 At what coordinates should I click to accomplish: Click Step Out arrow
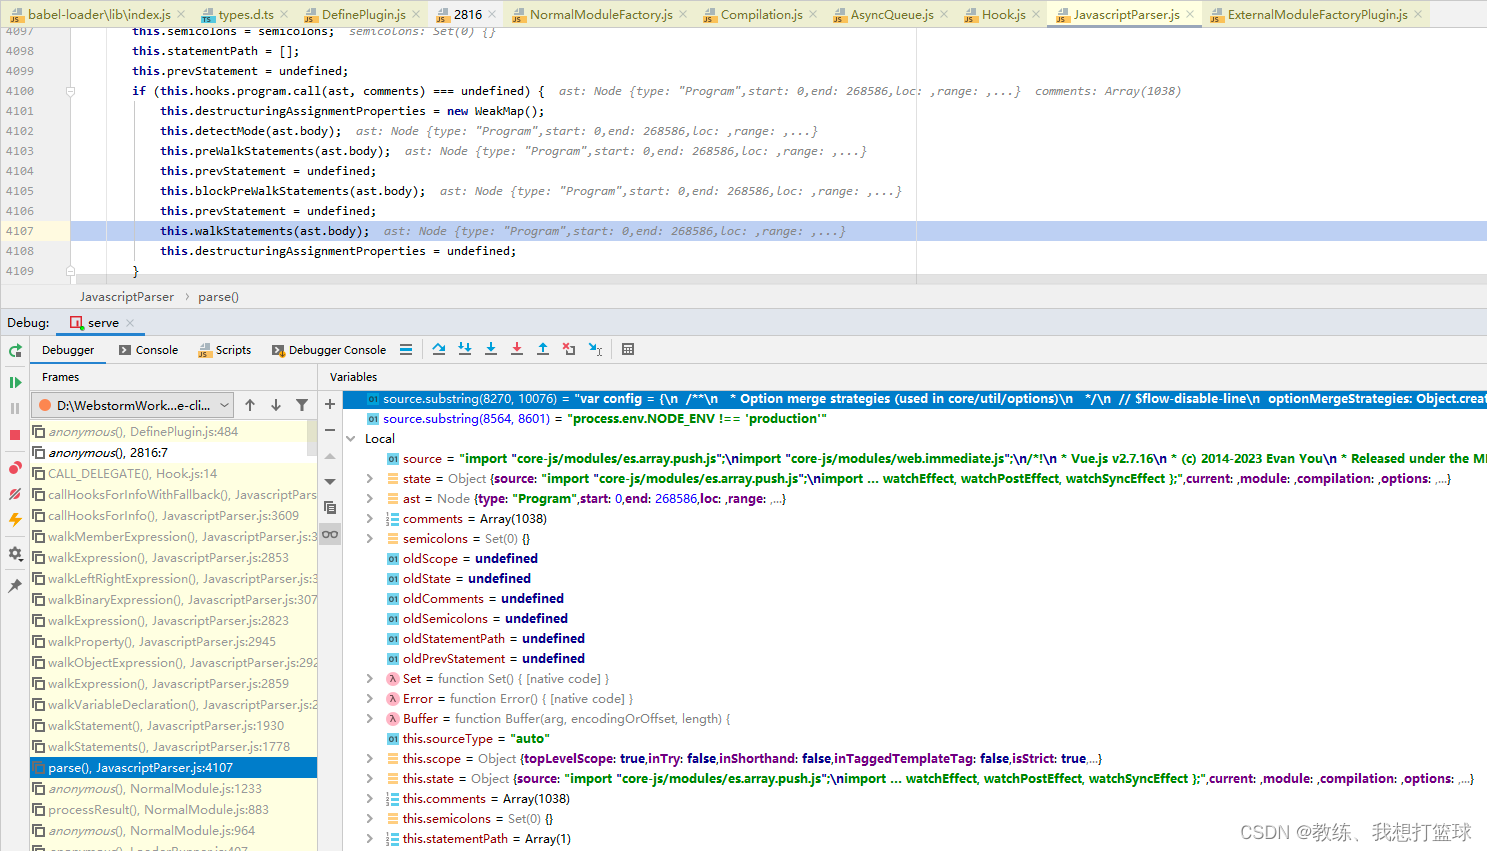(543, 349)
